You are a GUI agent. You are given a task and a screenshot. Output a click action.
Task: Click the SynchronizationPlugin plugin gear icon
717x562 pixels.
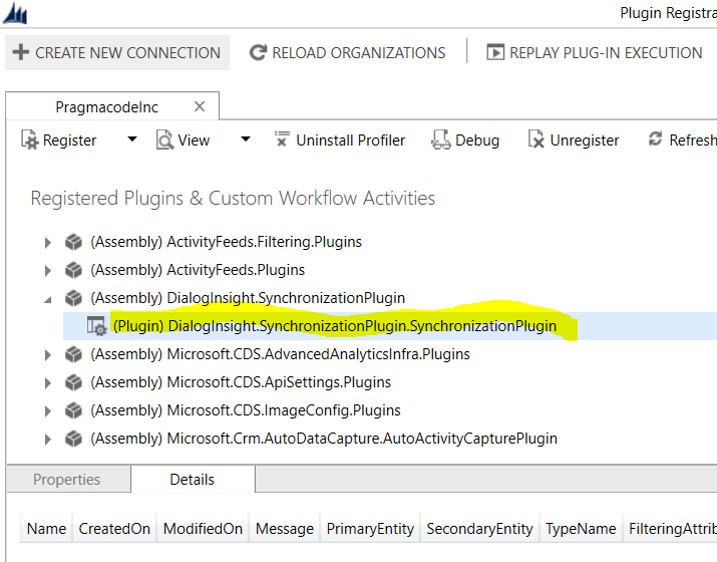(96, 326)
